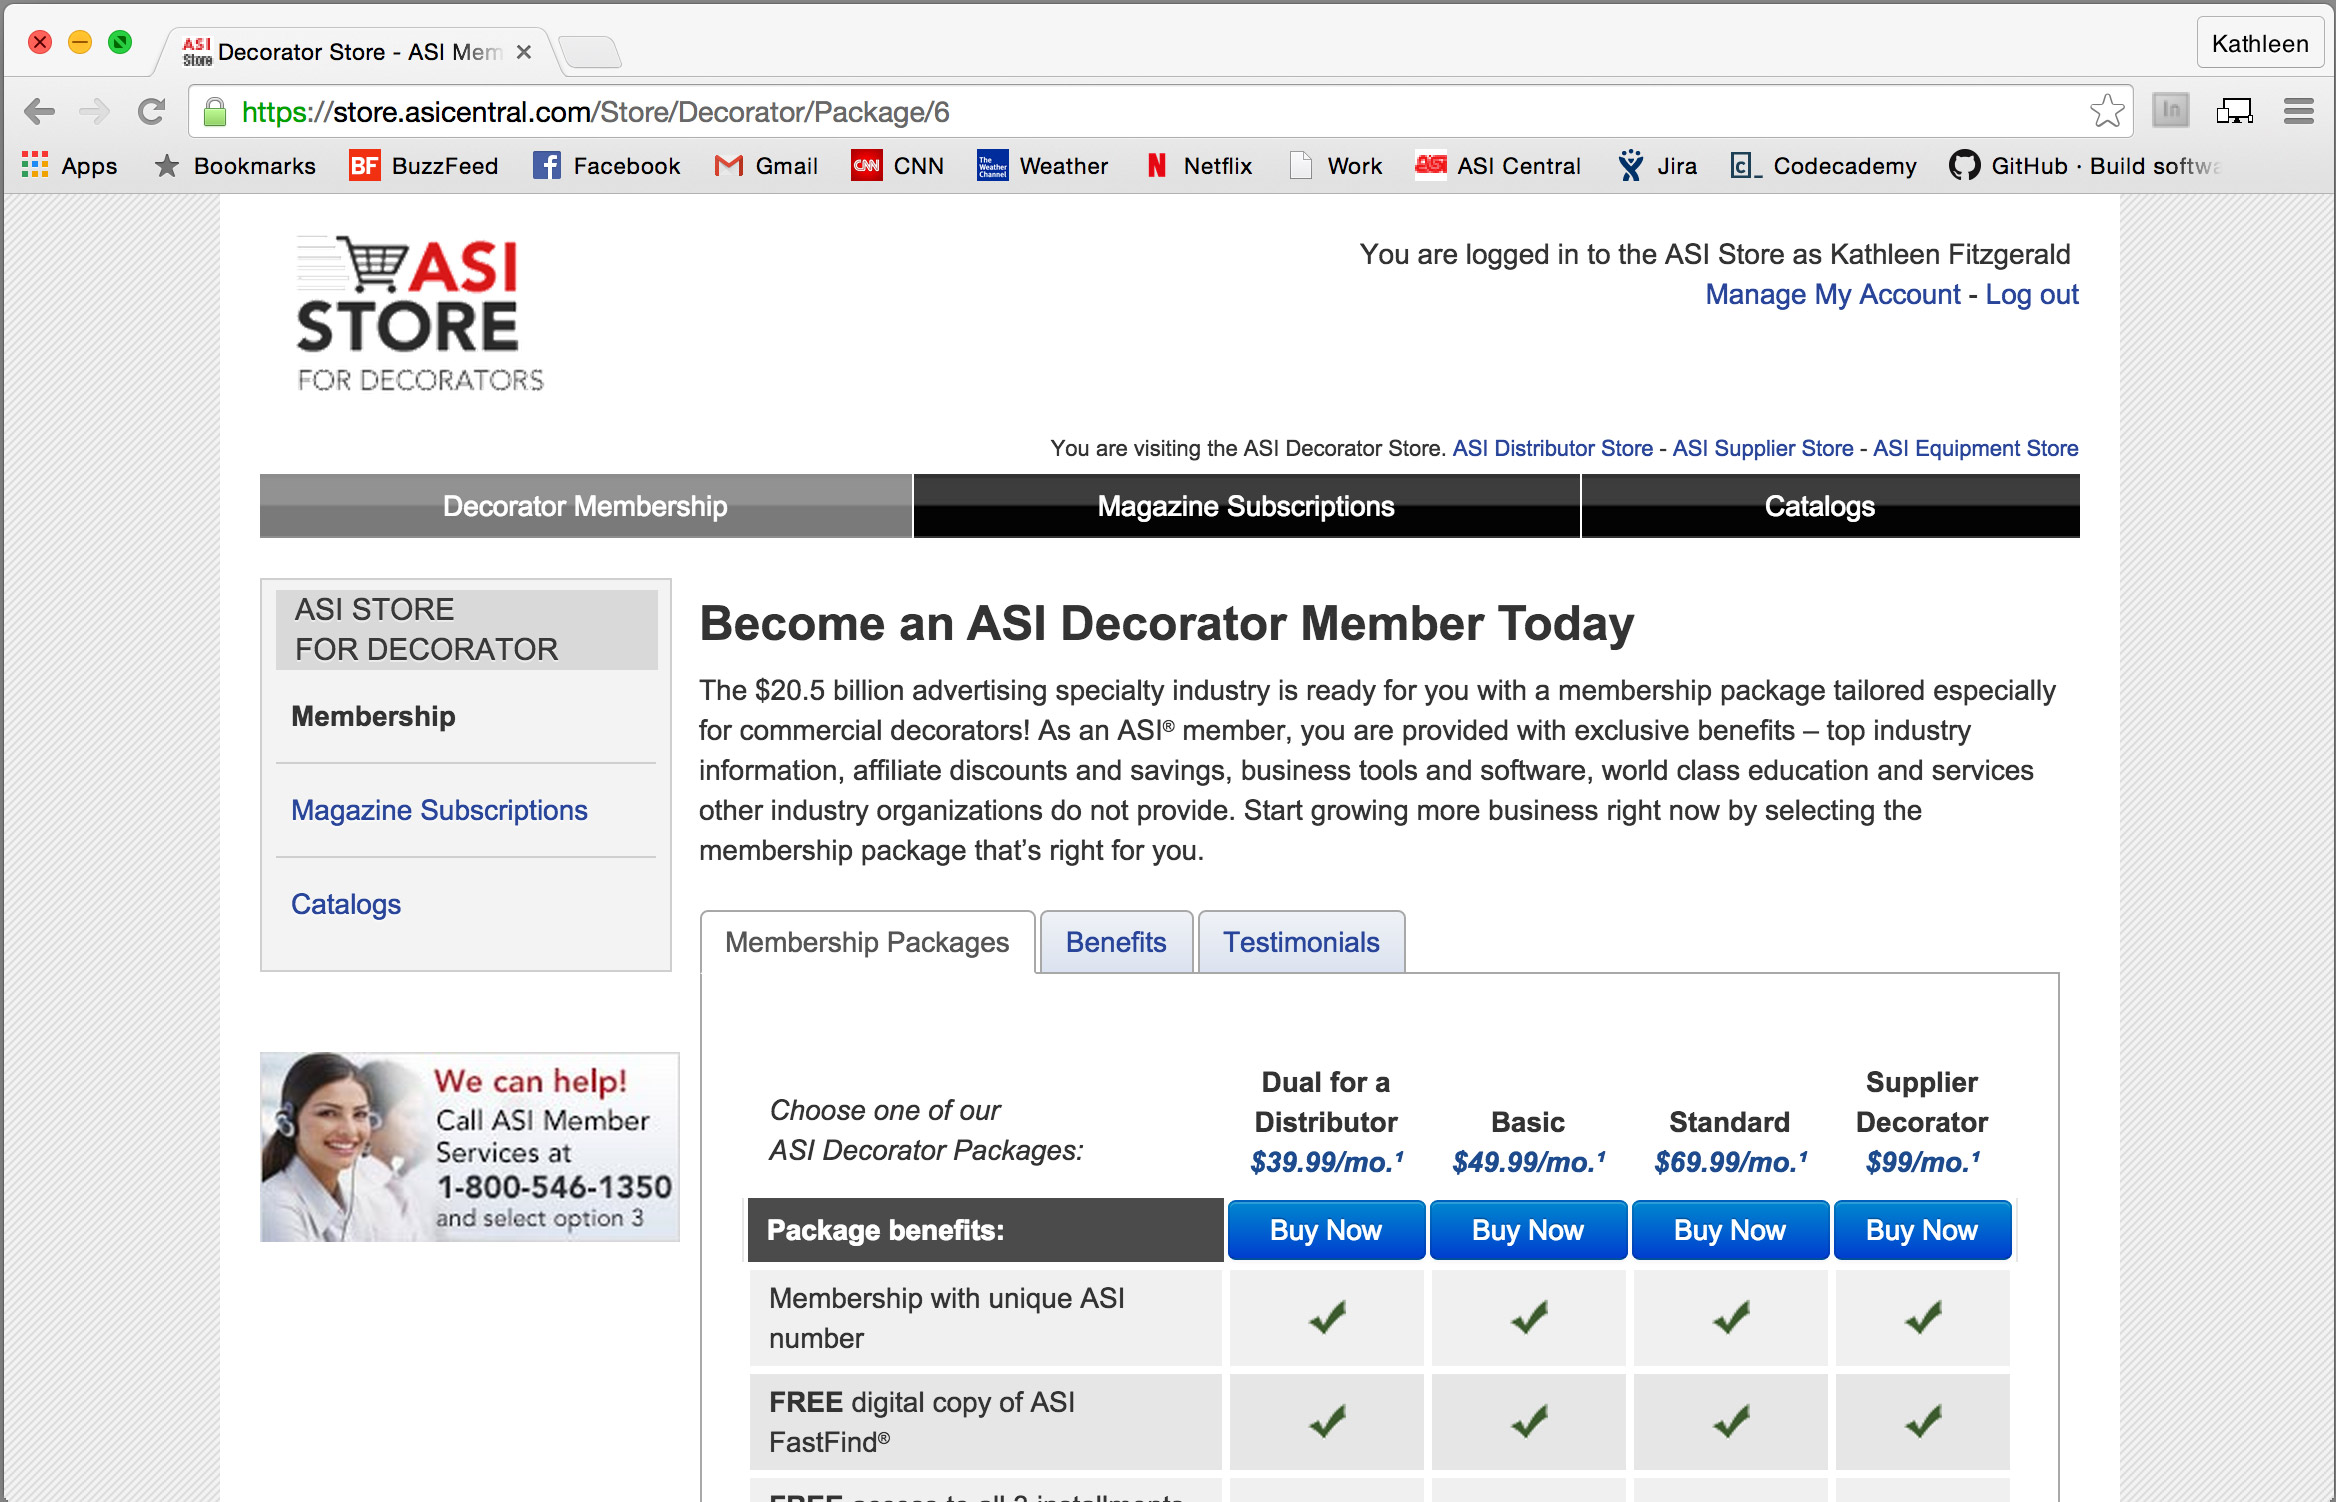Switch to the Benefits tab
The height and width of the screenshot is (1502, 2336).
1116,941
